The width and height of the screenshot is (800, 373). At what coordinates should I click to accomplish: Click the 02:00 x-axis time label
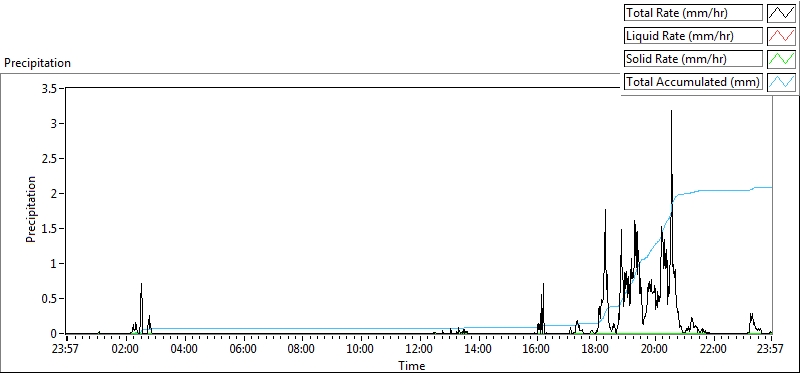click(x=125, y=349)
